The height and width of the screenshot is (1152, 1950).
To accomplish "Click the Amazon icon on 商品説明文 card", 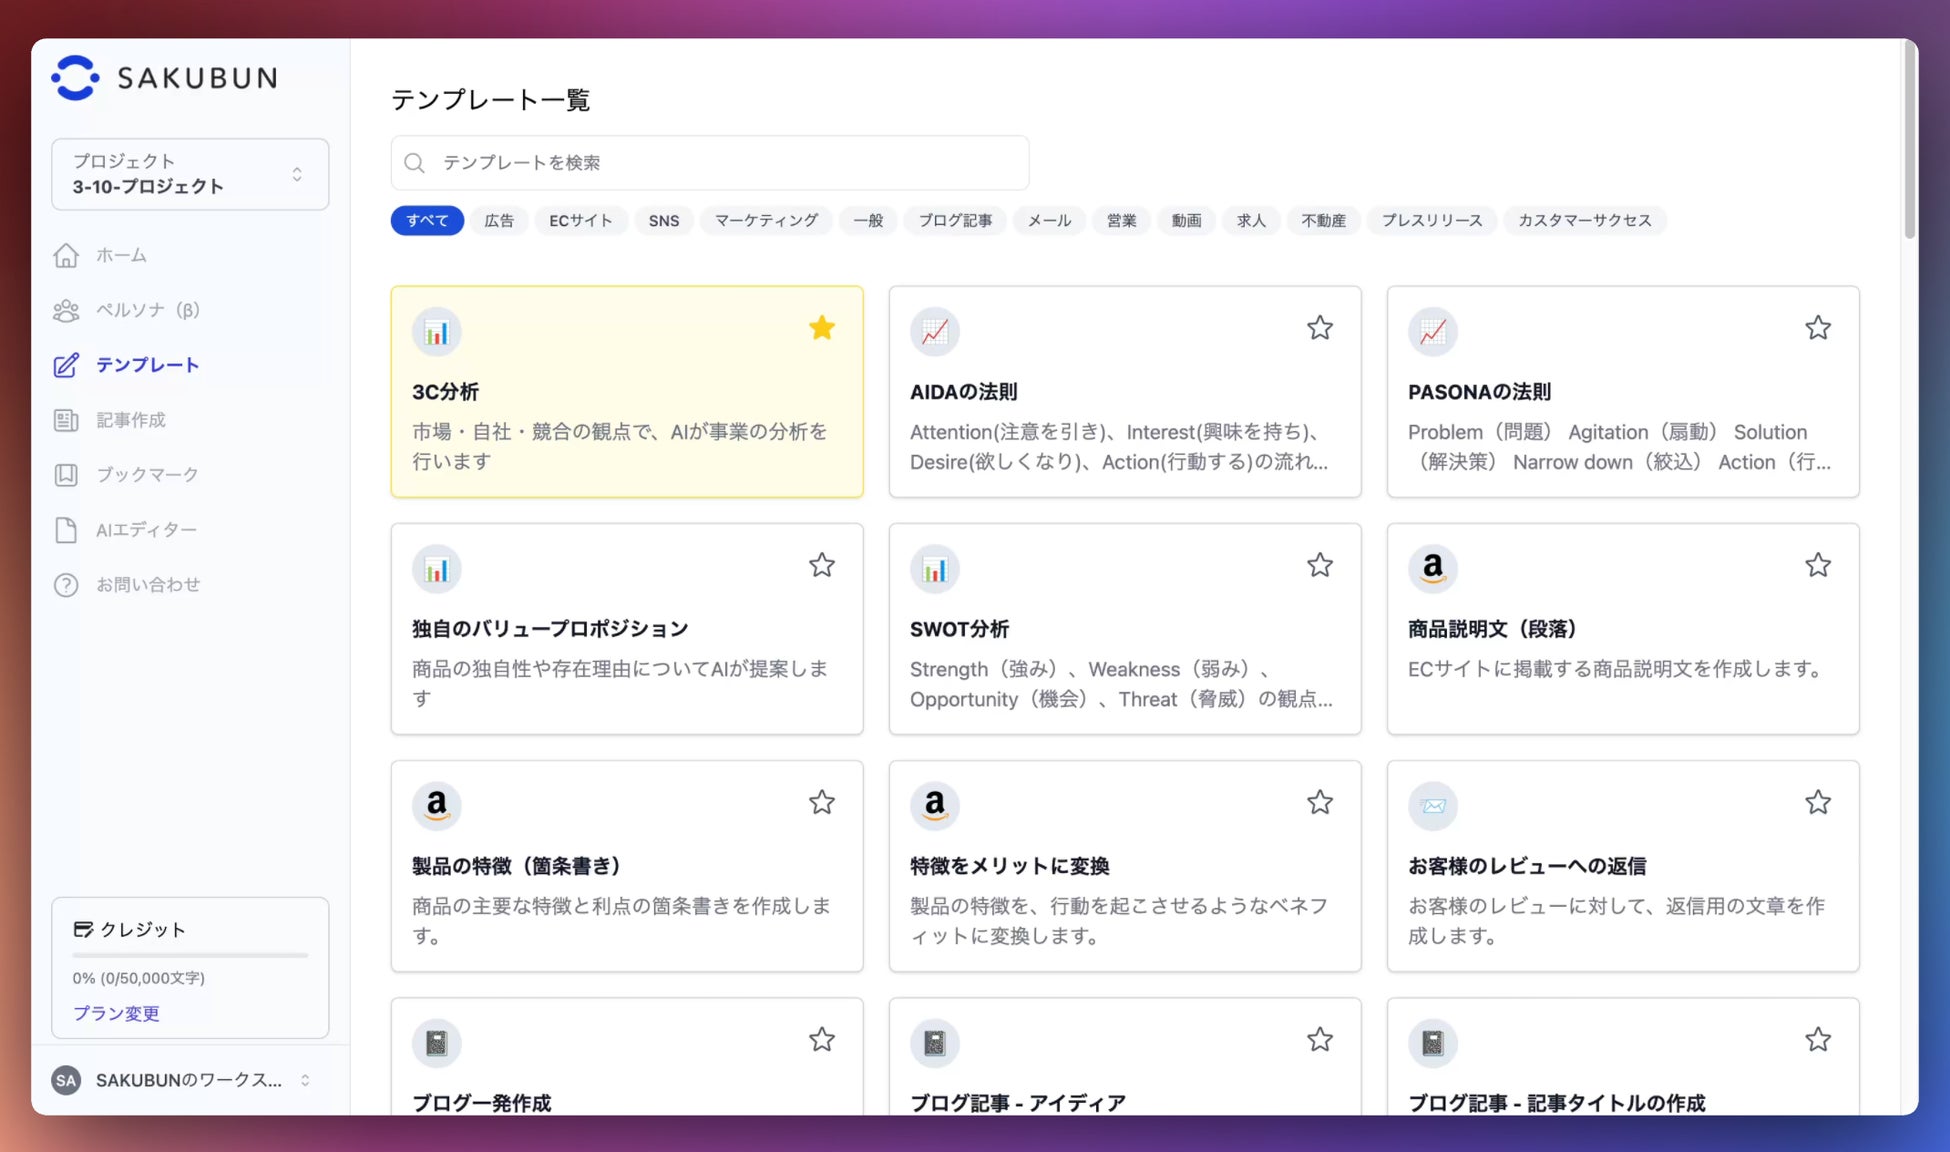I will pyautogui.click(x=1432, y=568).
